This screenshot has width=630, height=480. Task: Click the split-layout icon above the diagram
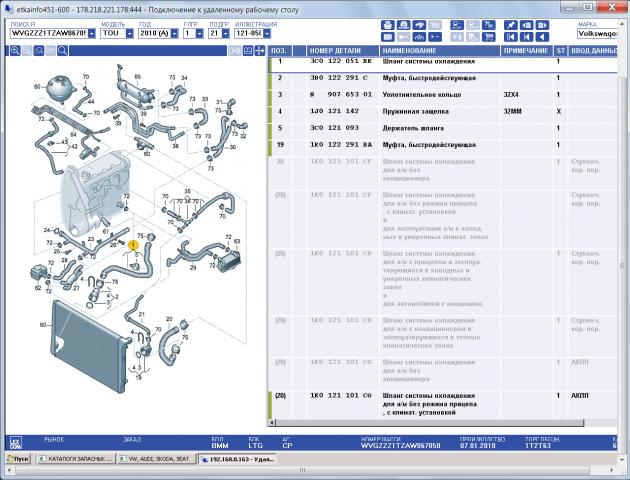coord(248,51)
